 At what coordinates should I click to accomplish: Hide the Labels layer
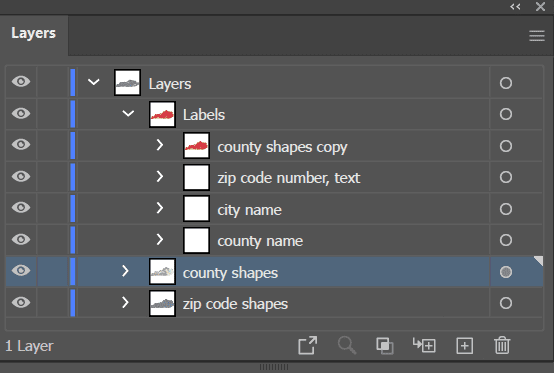[21, 114]
